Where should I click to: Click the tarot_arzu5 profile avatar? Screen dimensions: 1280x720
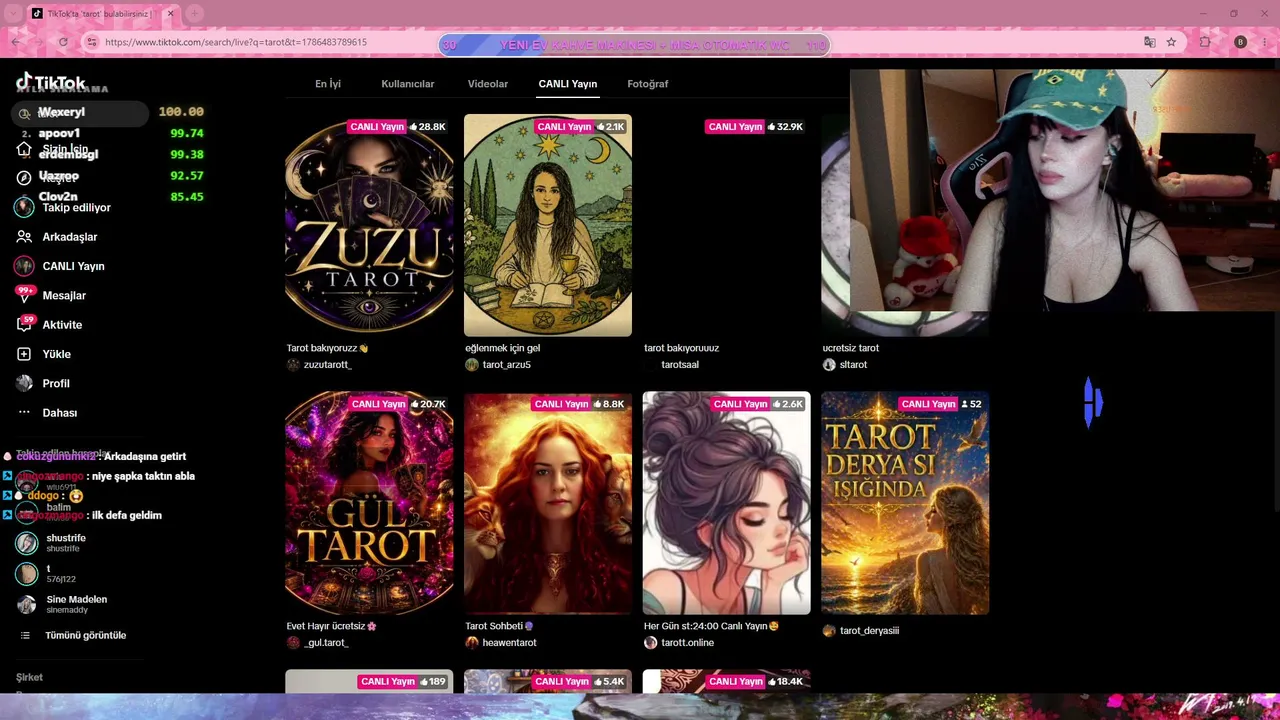pos(472,365)
